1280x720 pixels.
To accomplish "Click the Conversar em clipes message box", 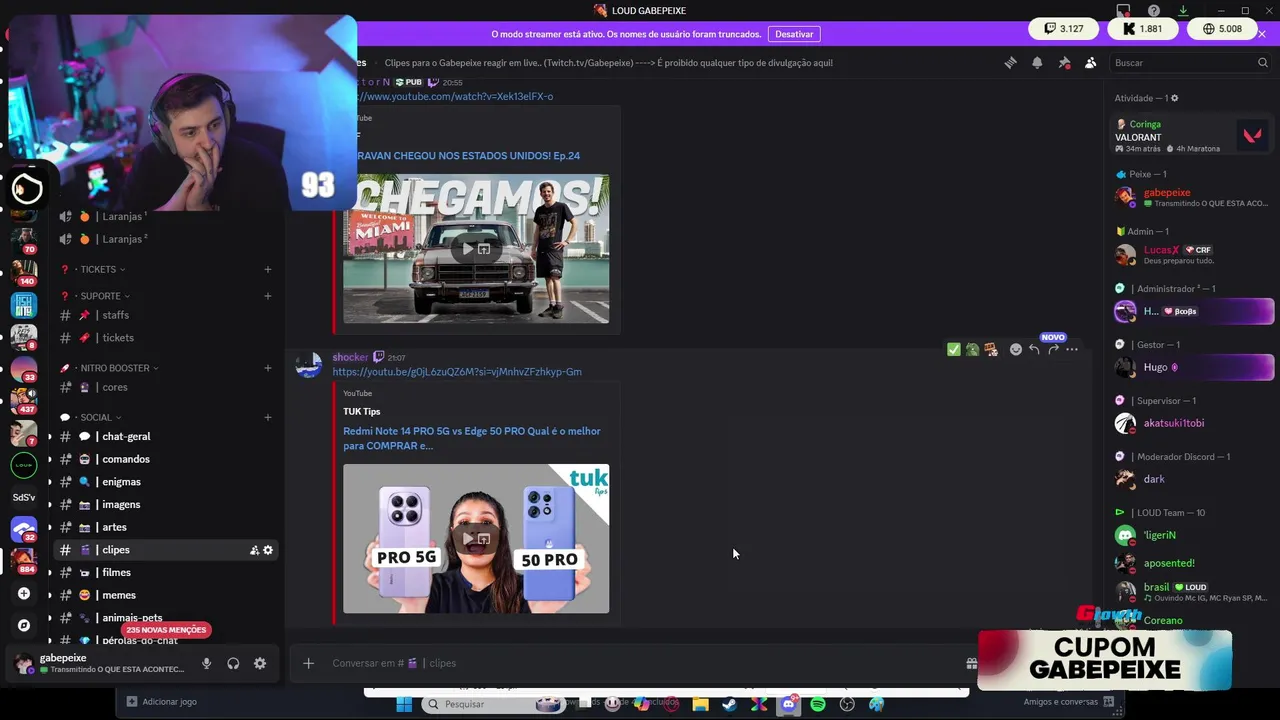I will (640, 663).
